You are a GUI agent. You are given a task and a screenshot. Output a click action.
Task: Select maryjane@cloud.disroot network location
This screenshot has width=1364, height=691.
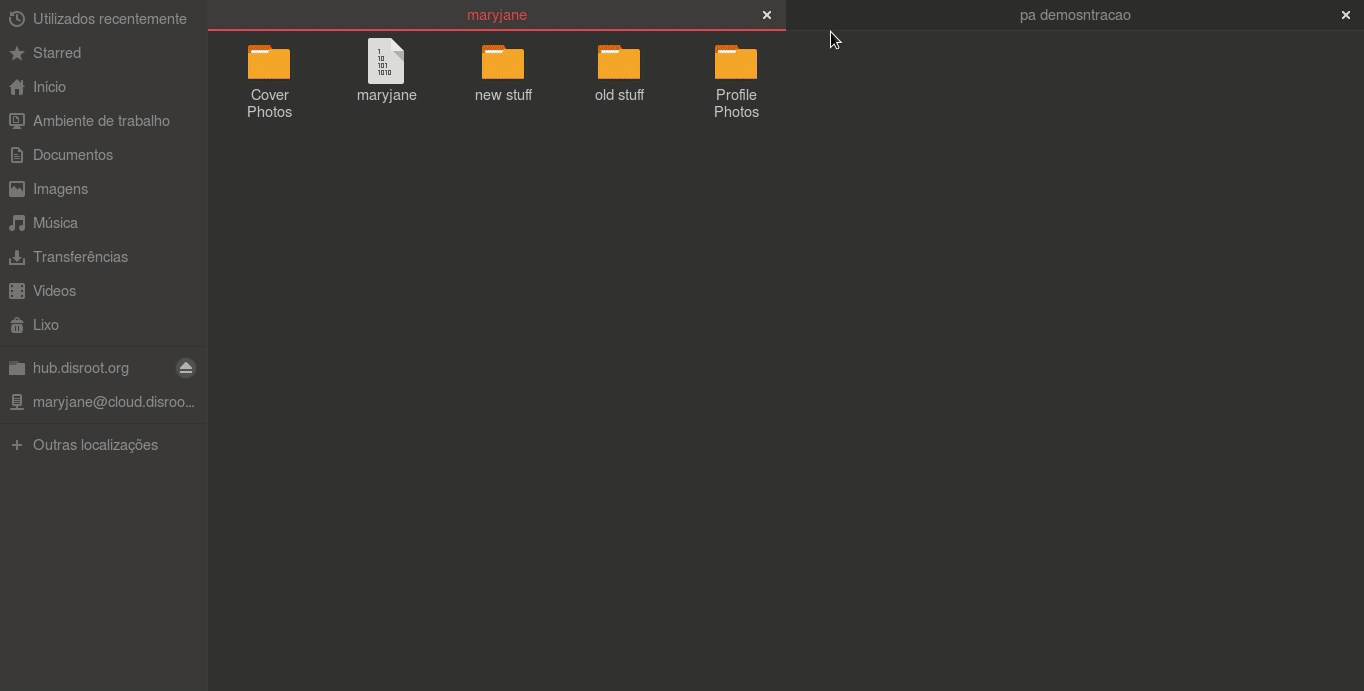point(113,402)
